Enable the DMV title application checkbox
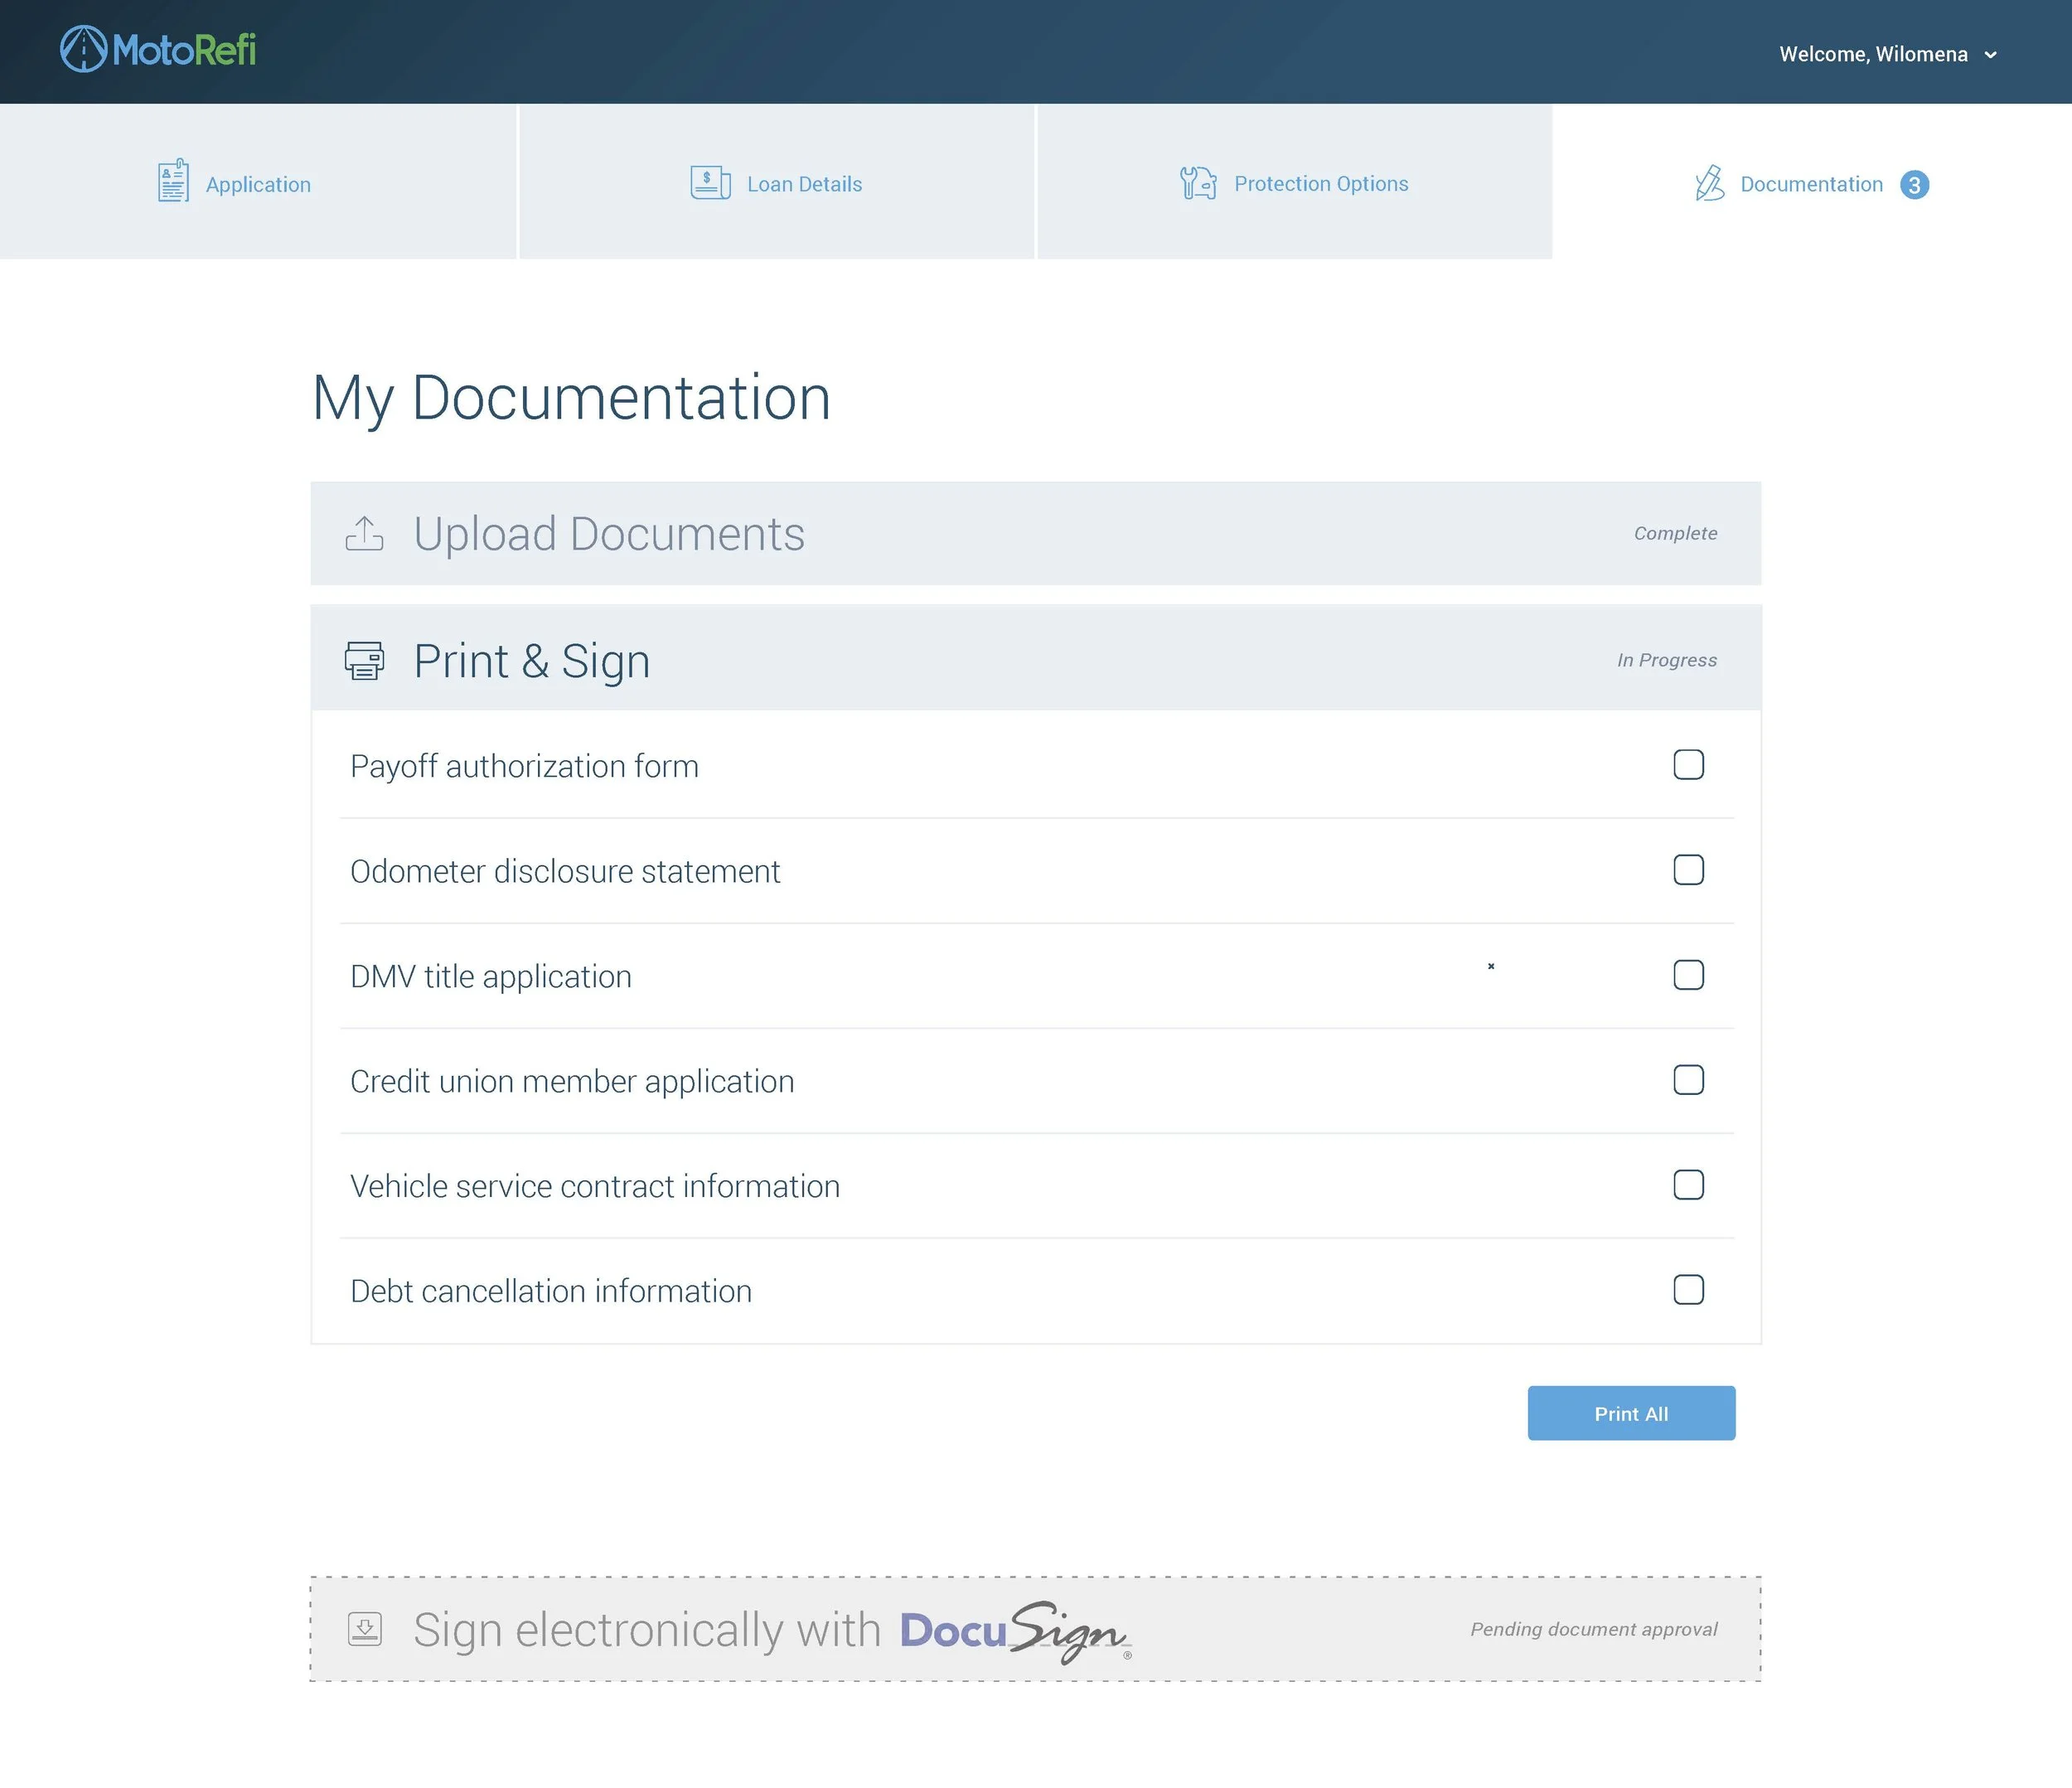Screen dimensions: 2072x1788 [1689, 975]
